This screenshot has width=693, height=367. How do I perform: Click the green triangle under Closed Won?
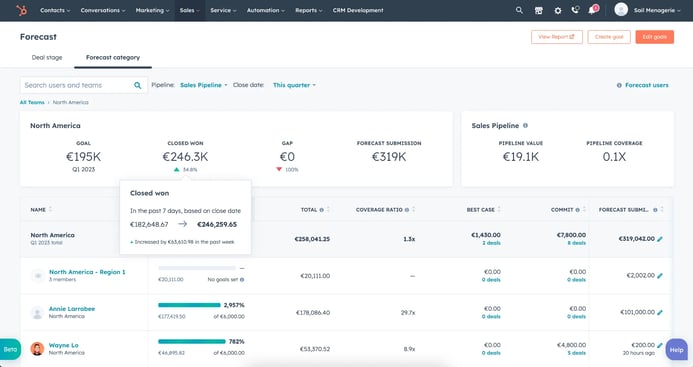point(177,169)
